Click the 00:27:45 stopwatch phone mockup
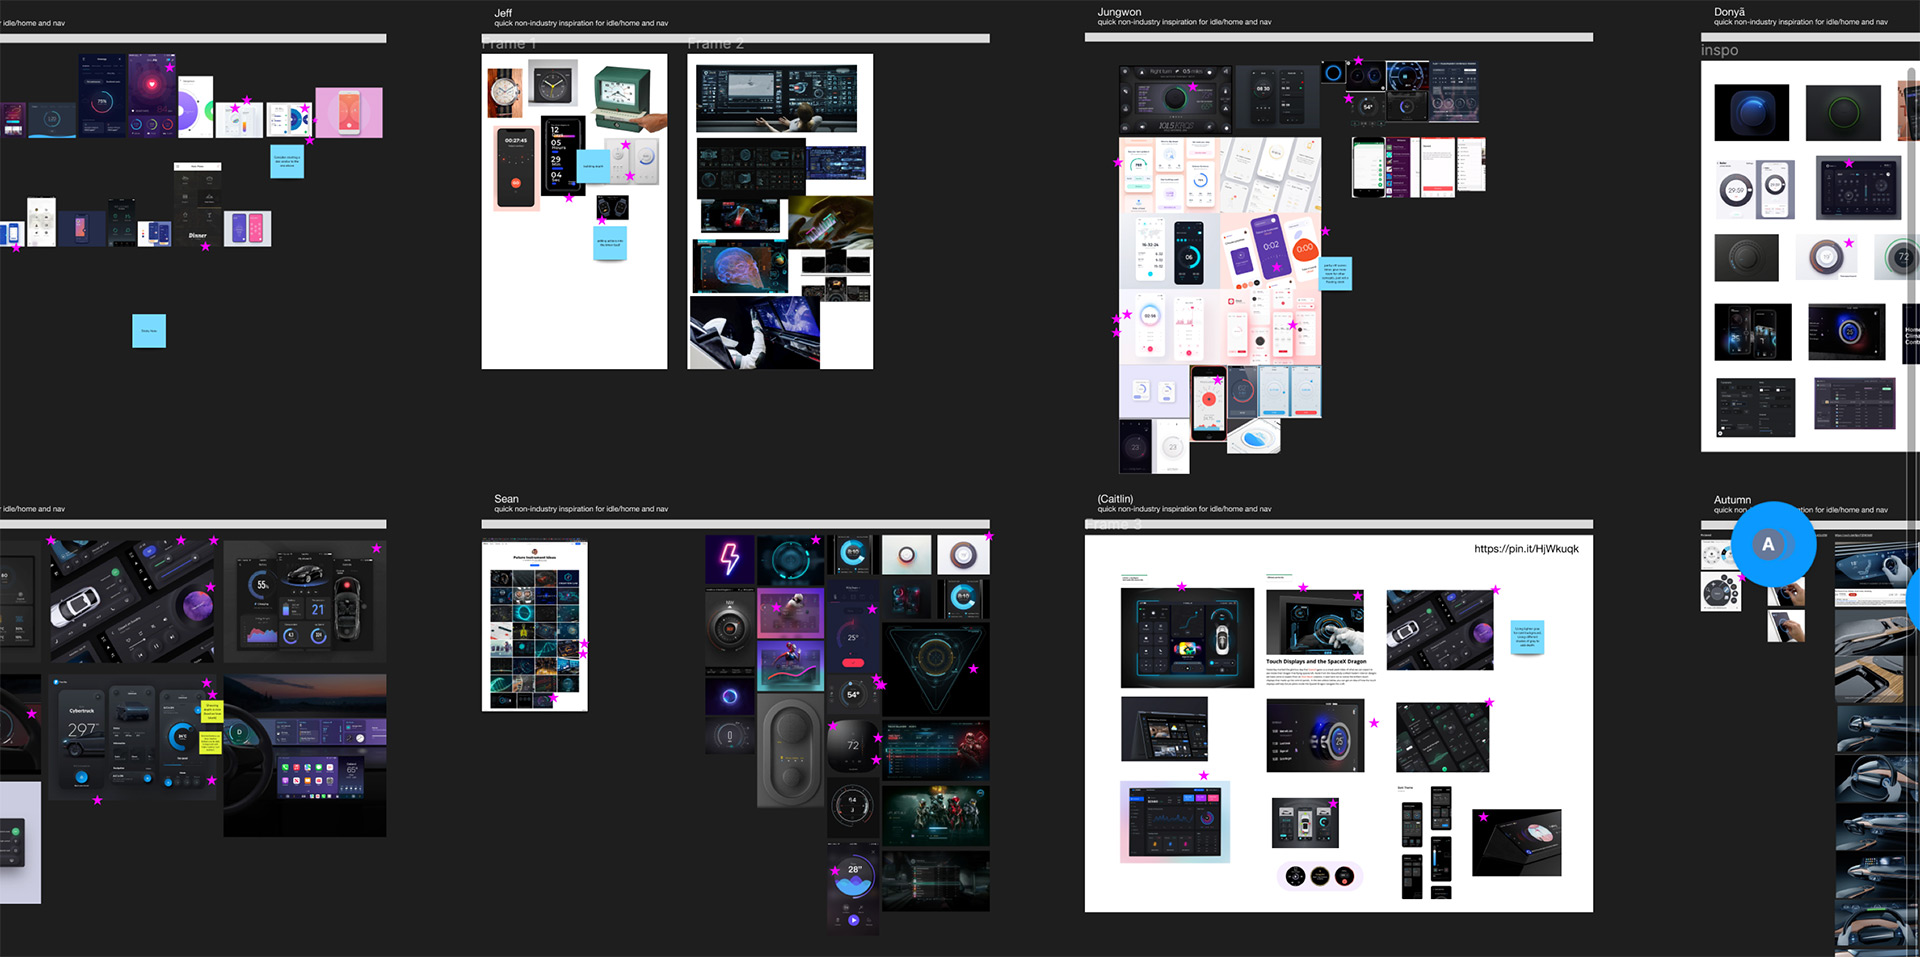1920x957 pixels. pos(516,168)
